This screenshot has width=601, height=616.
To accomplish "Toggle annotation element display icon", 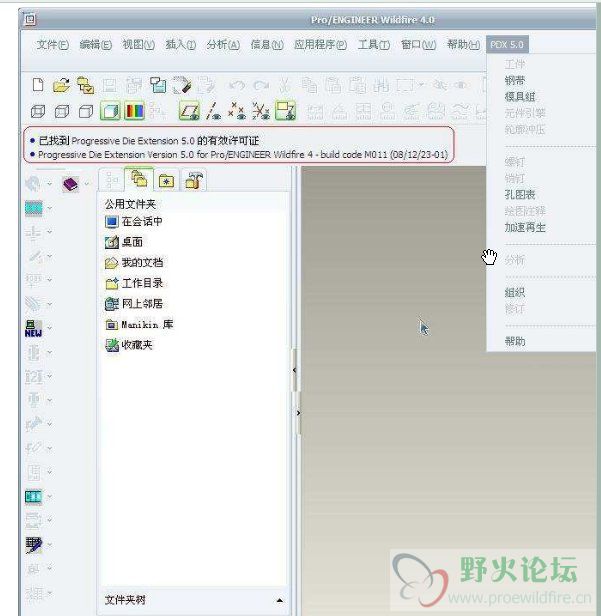I will (285, 111).
